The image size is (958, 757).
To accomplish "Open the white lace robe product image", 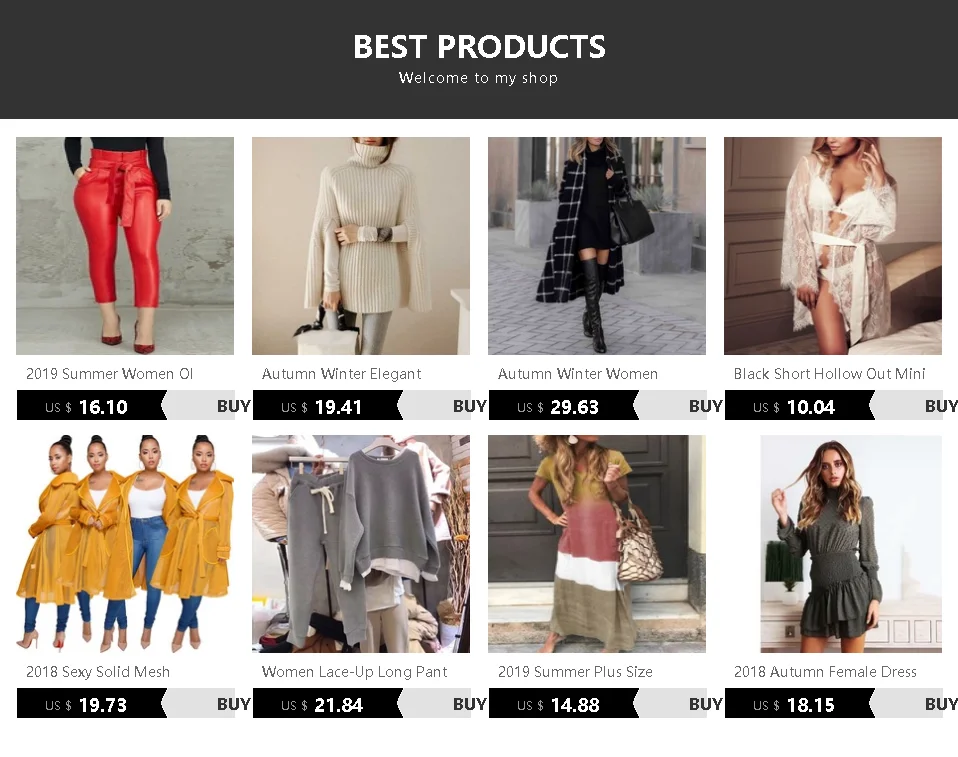I will pos(833,246).
